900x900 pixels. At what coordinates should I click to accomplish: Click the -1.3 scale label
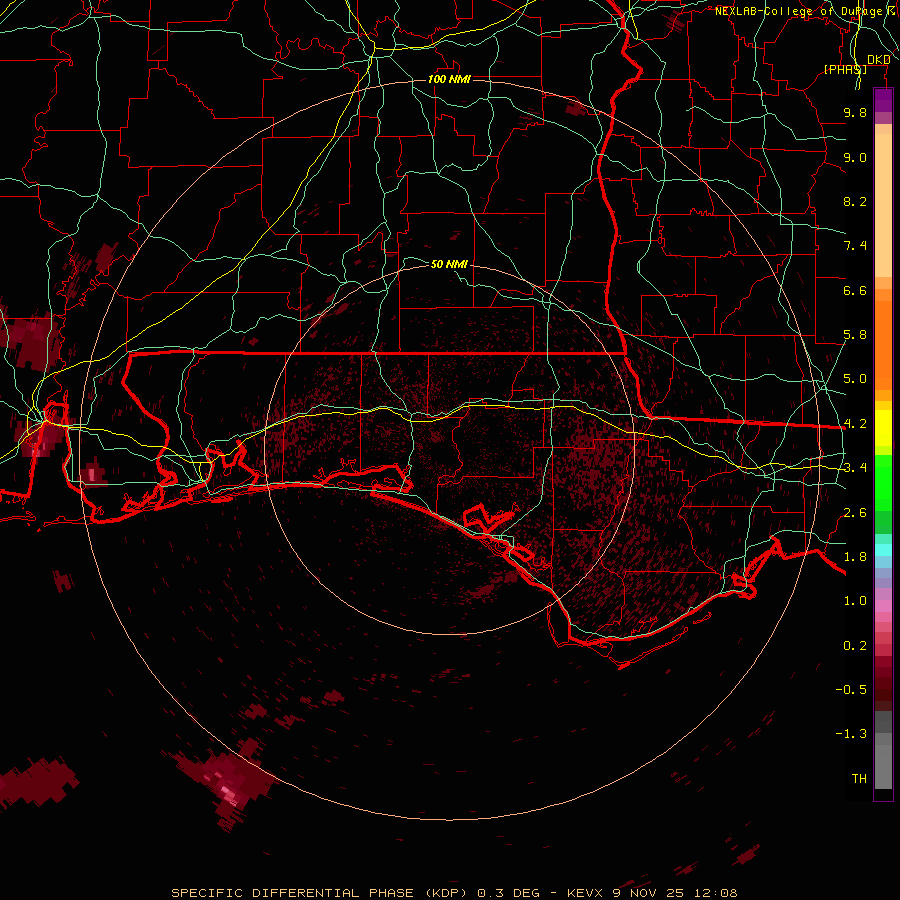(851, 734)
